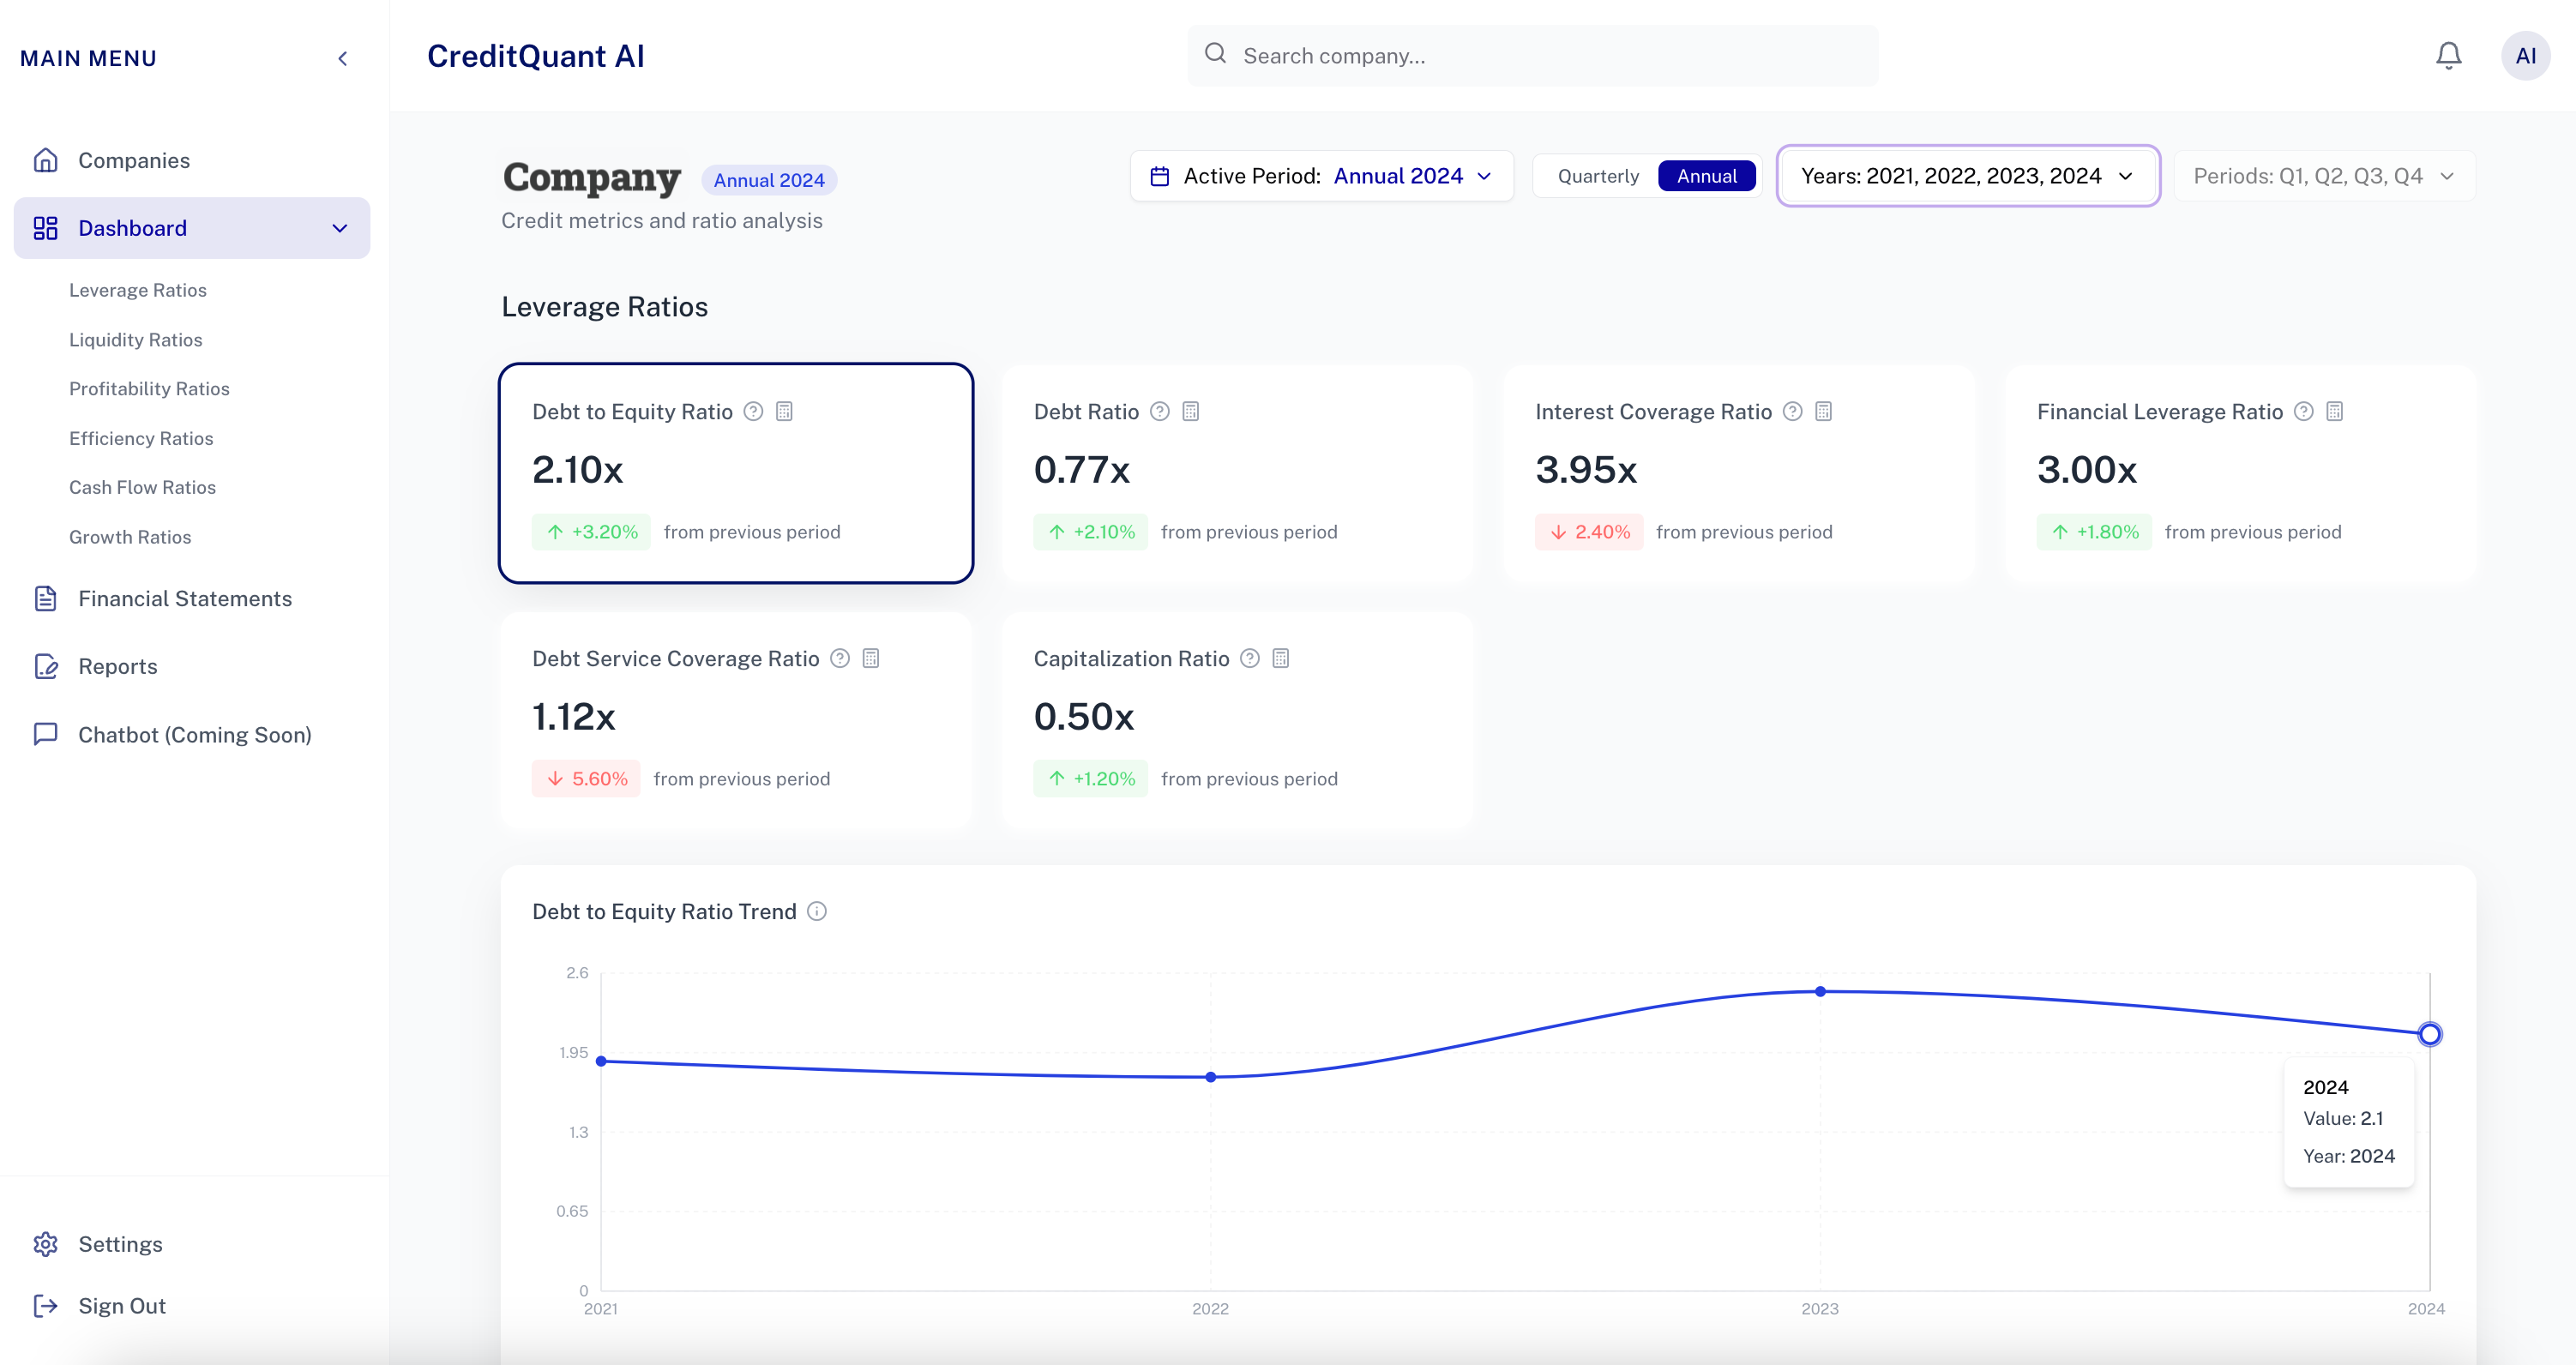Open the Reports section via its pencil icon
Viewport: 2576px width, 1365px height.
click(x=47, y=666)
